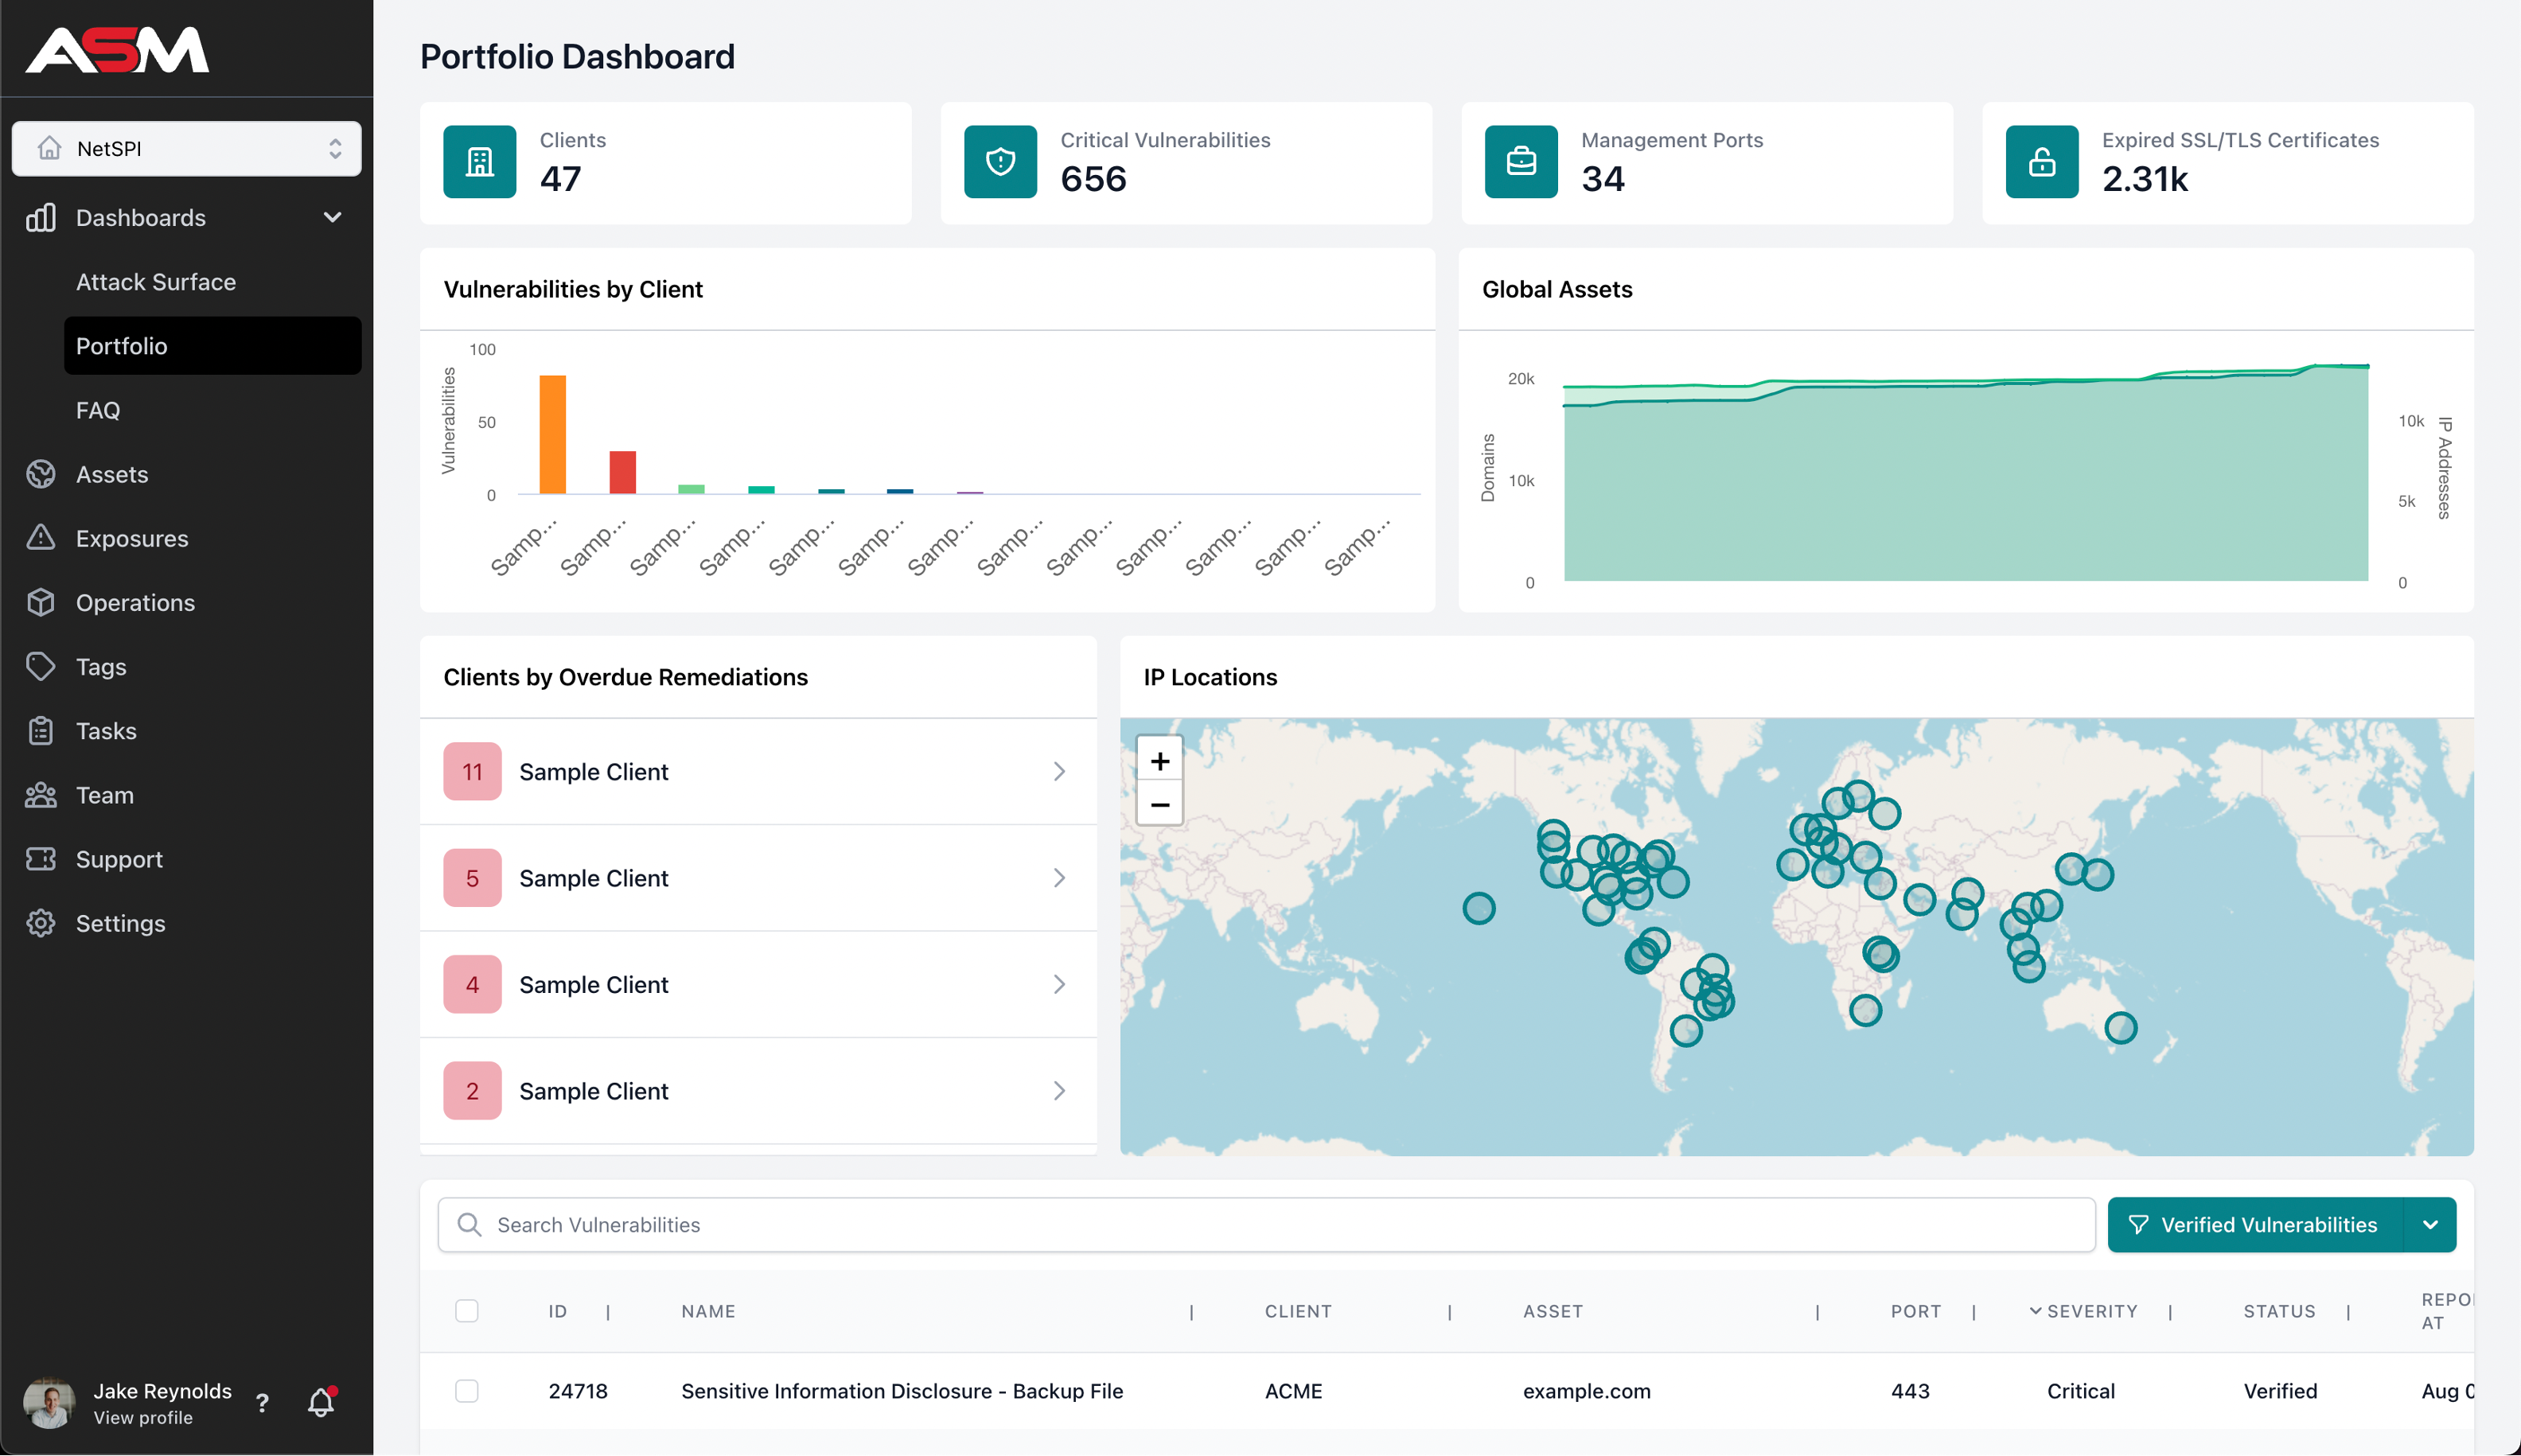Zoom in on the IP Locations map
This screenshot has height=1456, width=2521.
1159,760
